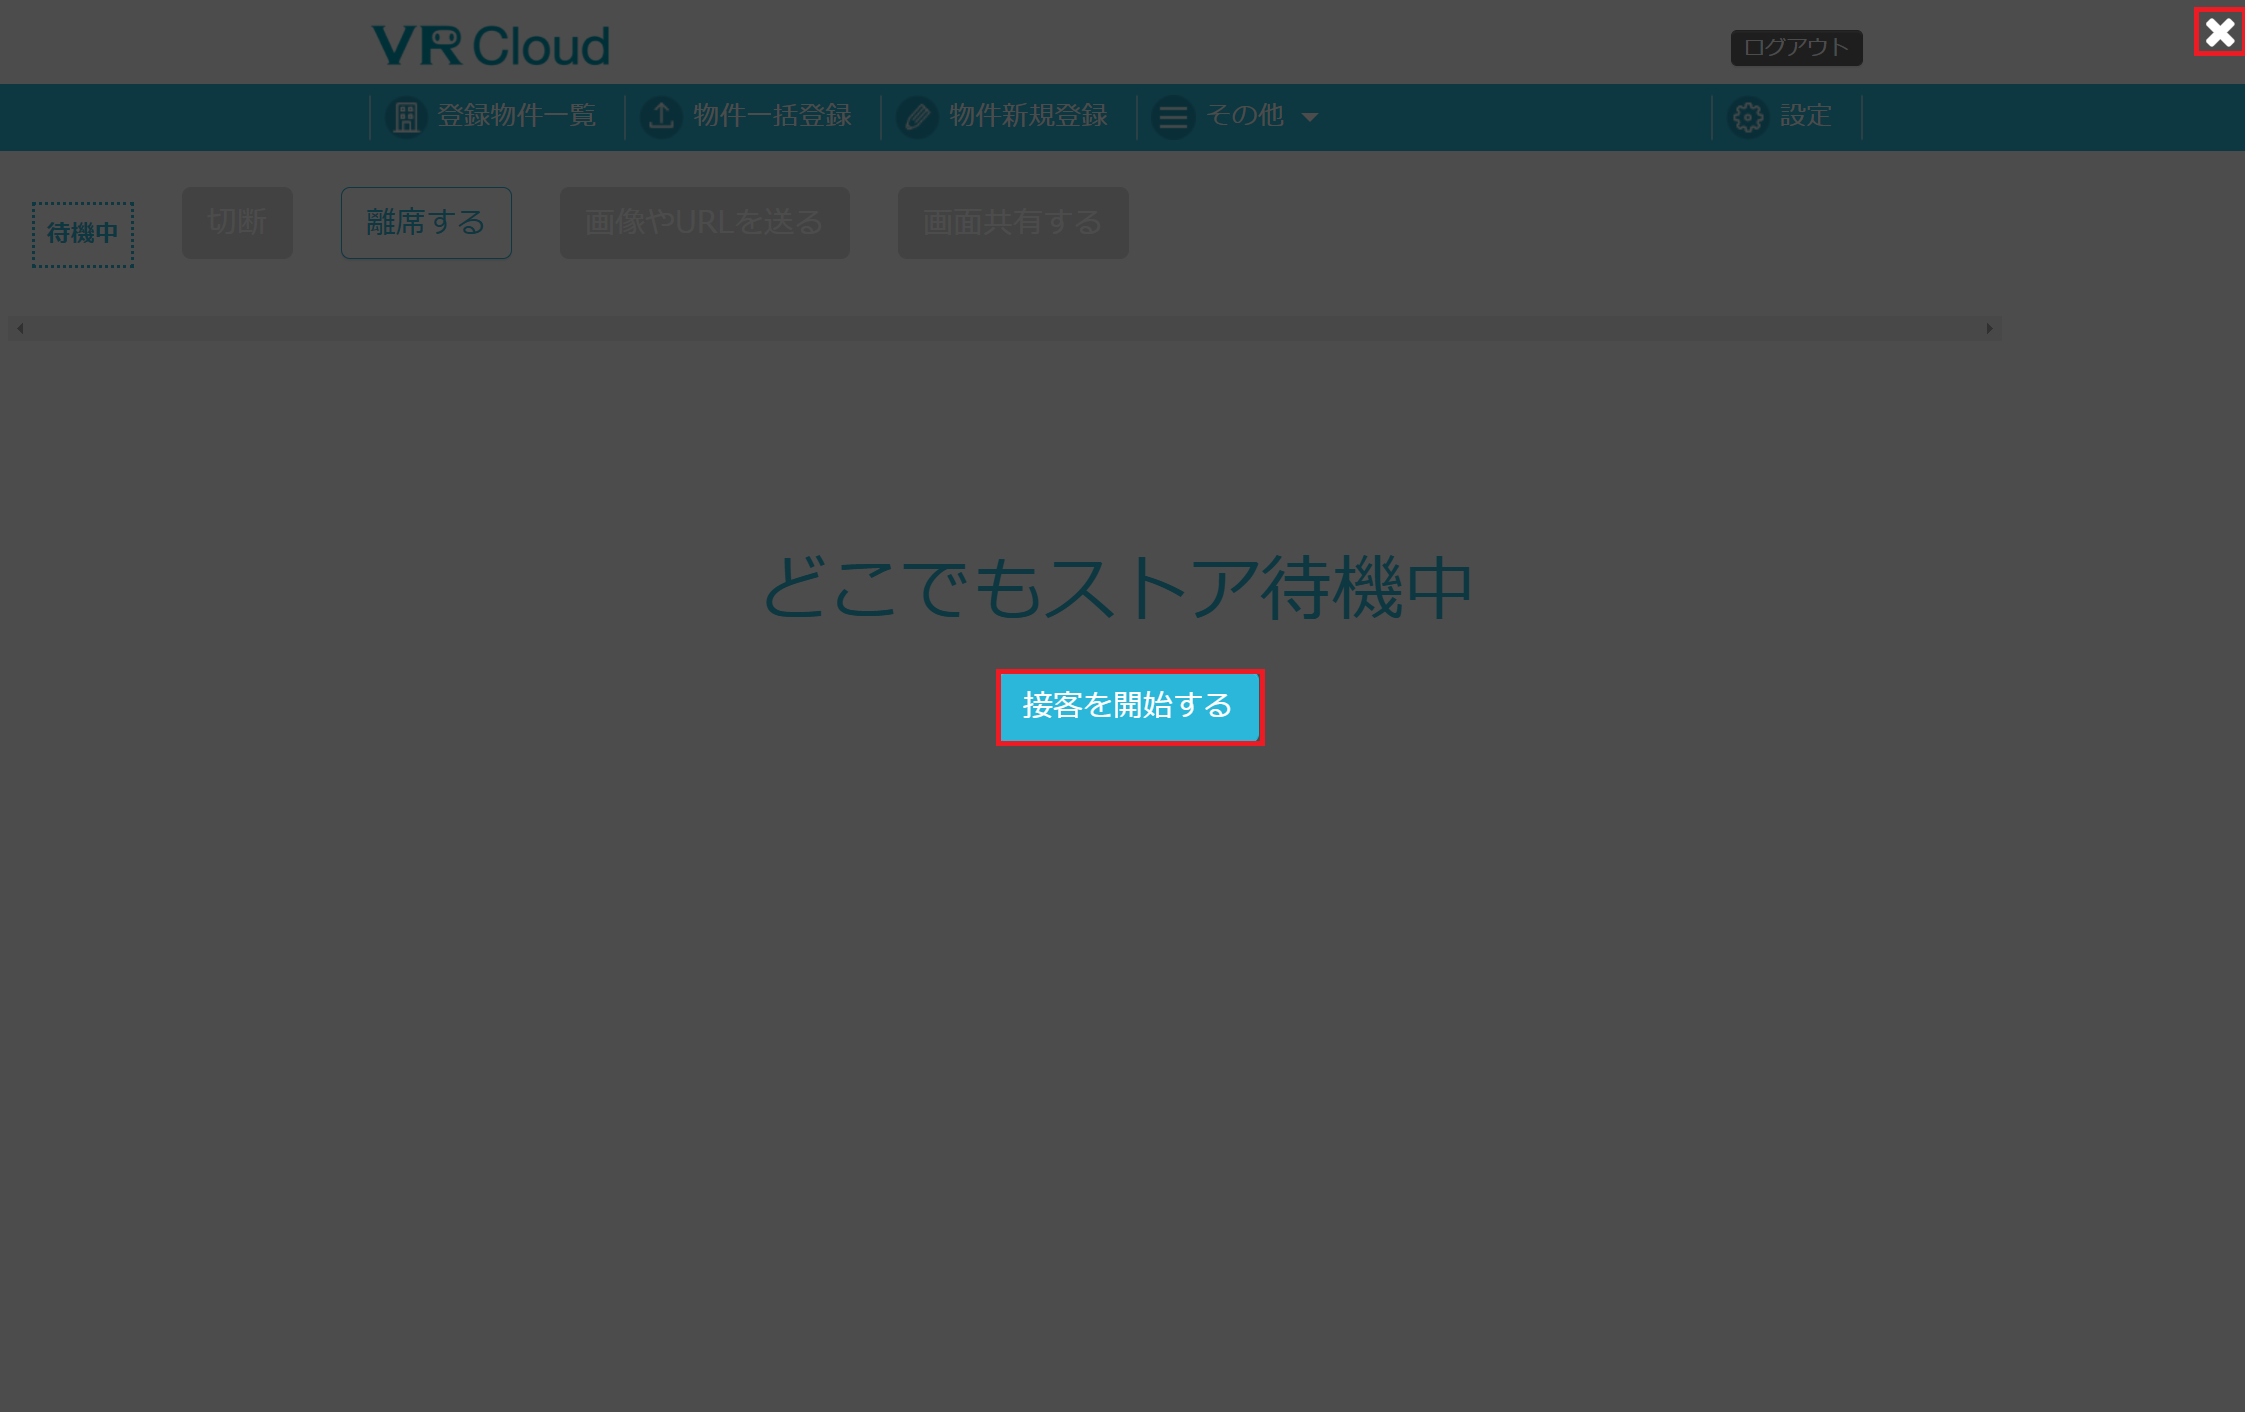Expand the その他 dropdown arrow
The height and width of the screenshot is (1412, 2245).
pyautogui.click(x=1310, y=117)
